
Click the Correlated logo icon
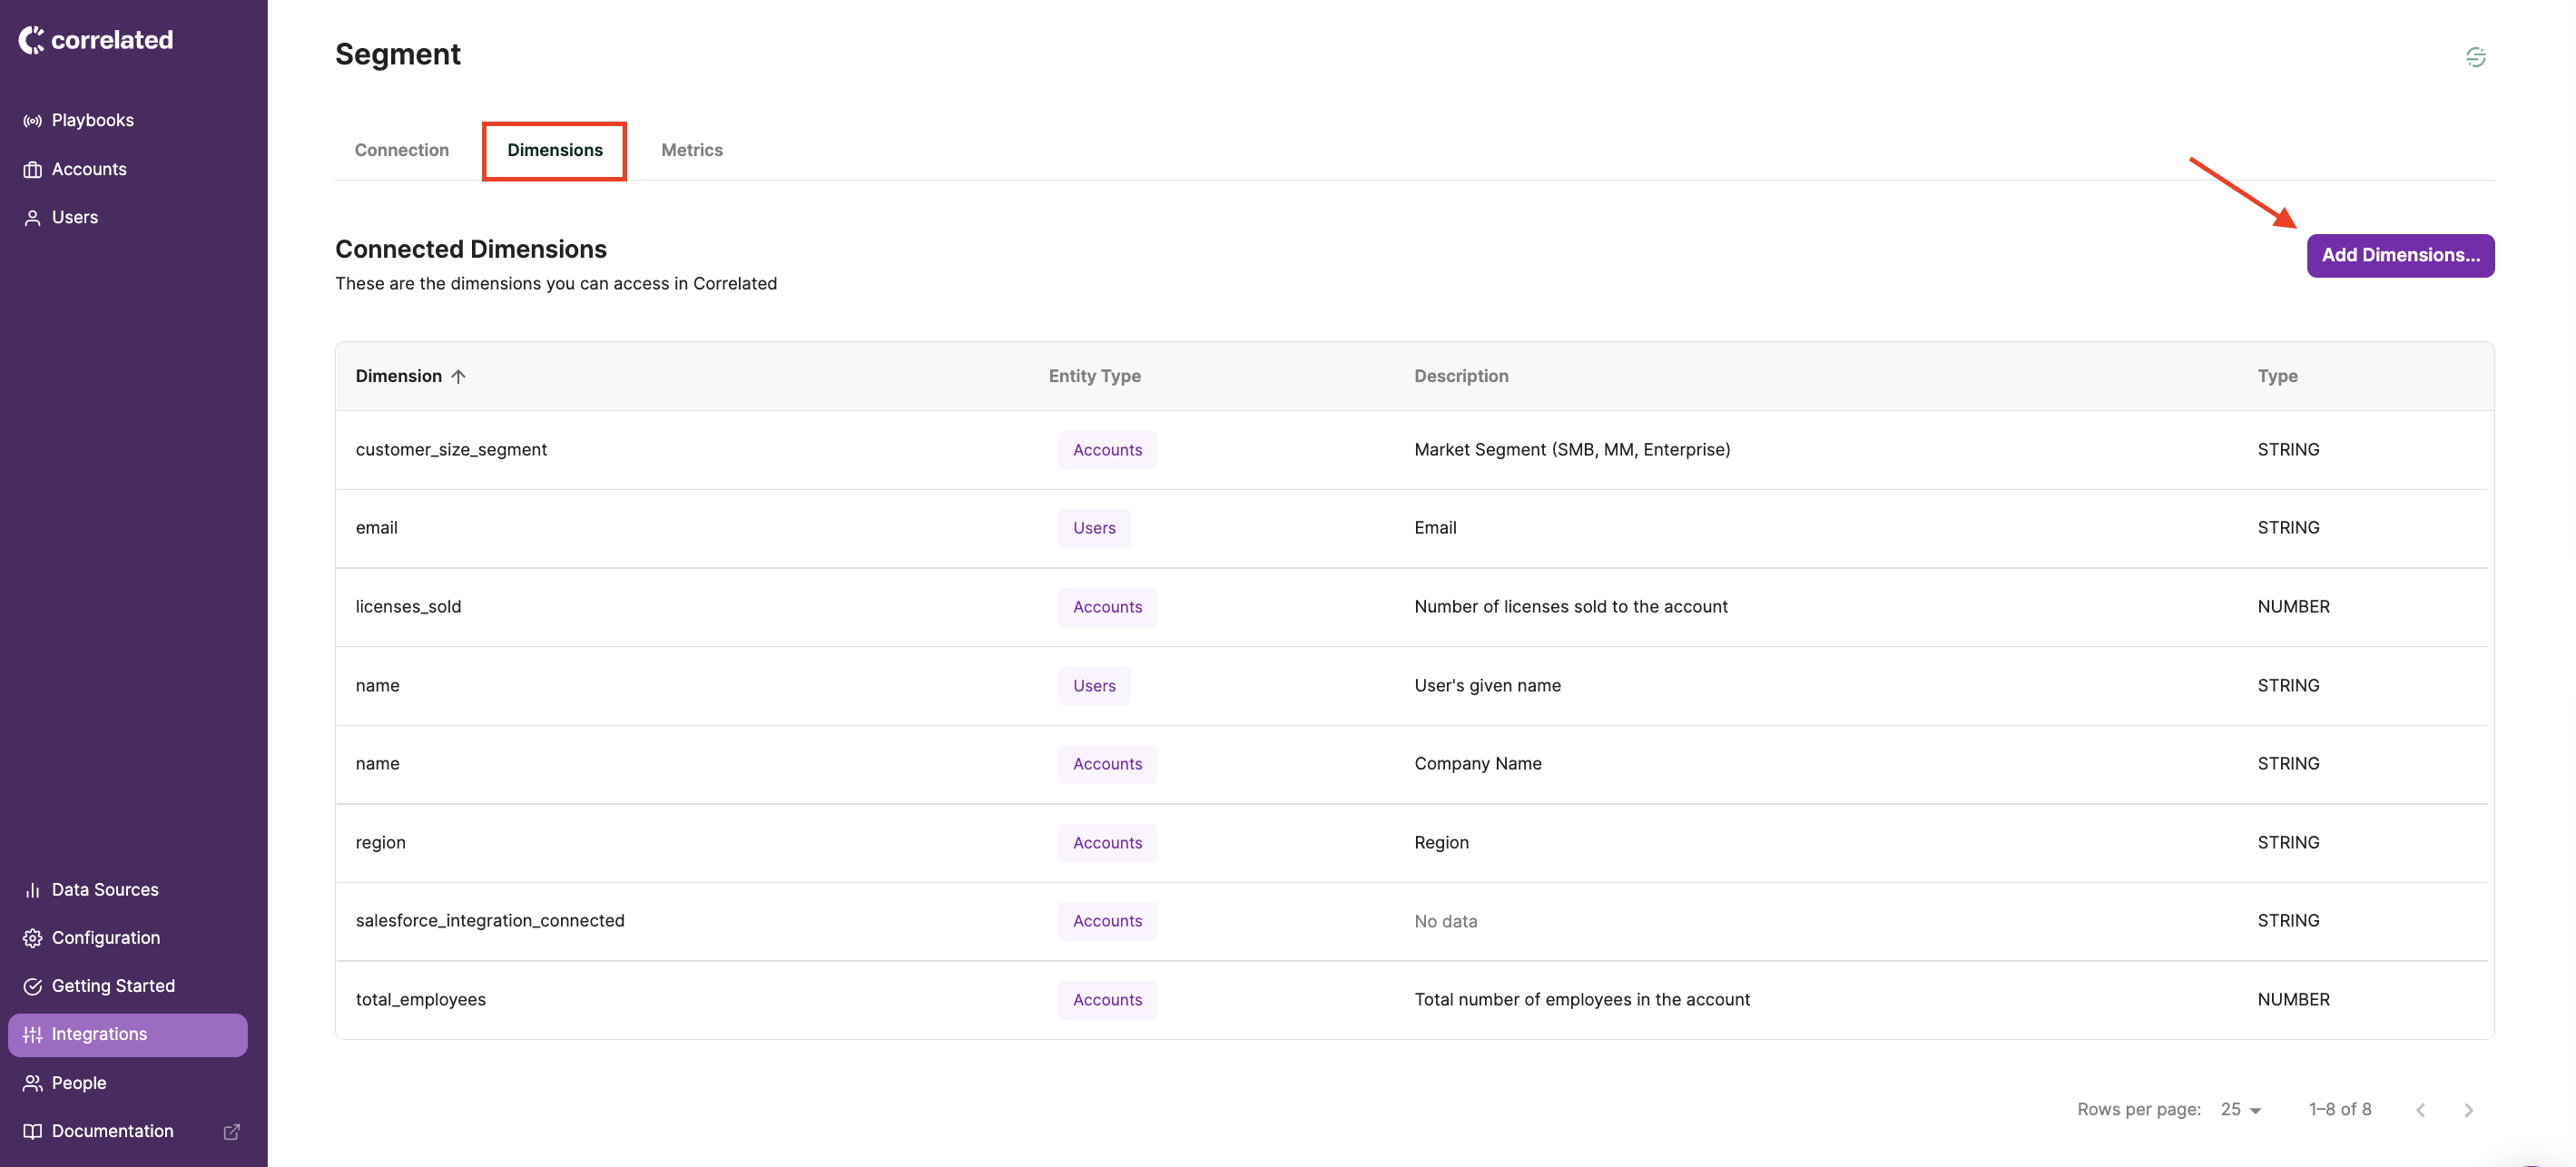point(31,40)
